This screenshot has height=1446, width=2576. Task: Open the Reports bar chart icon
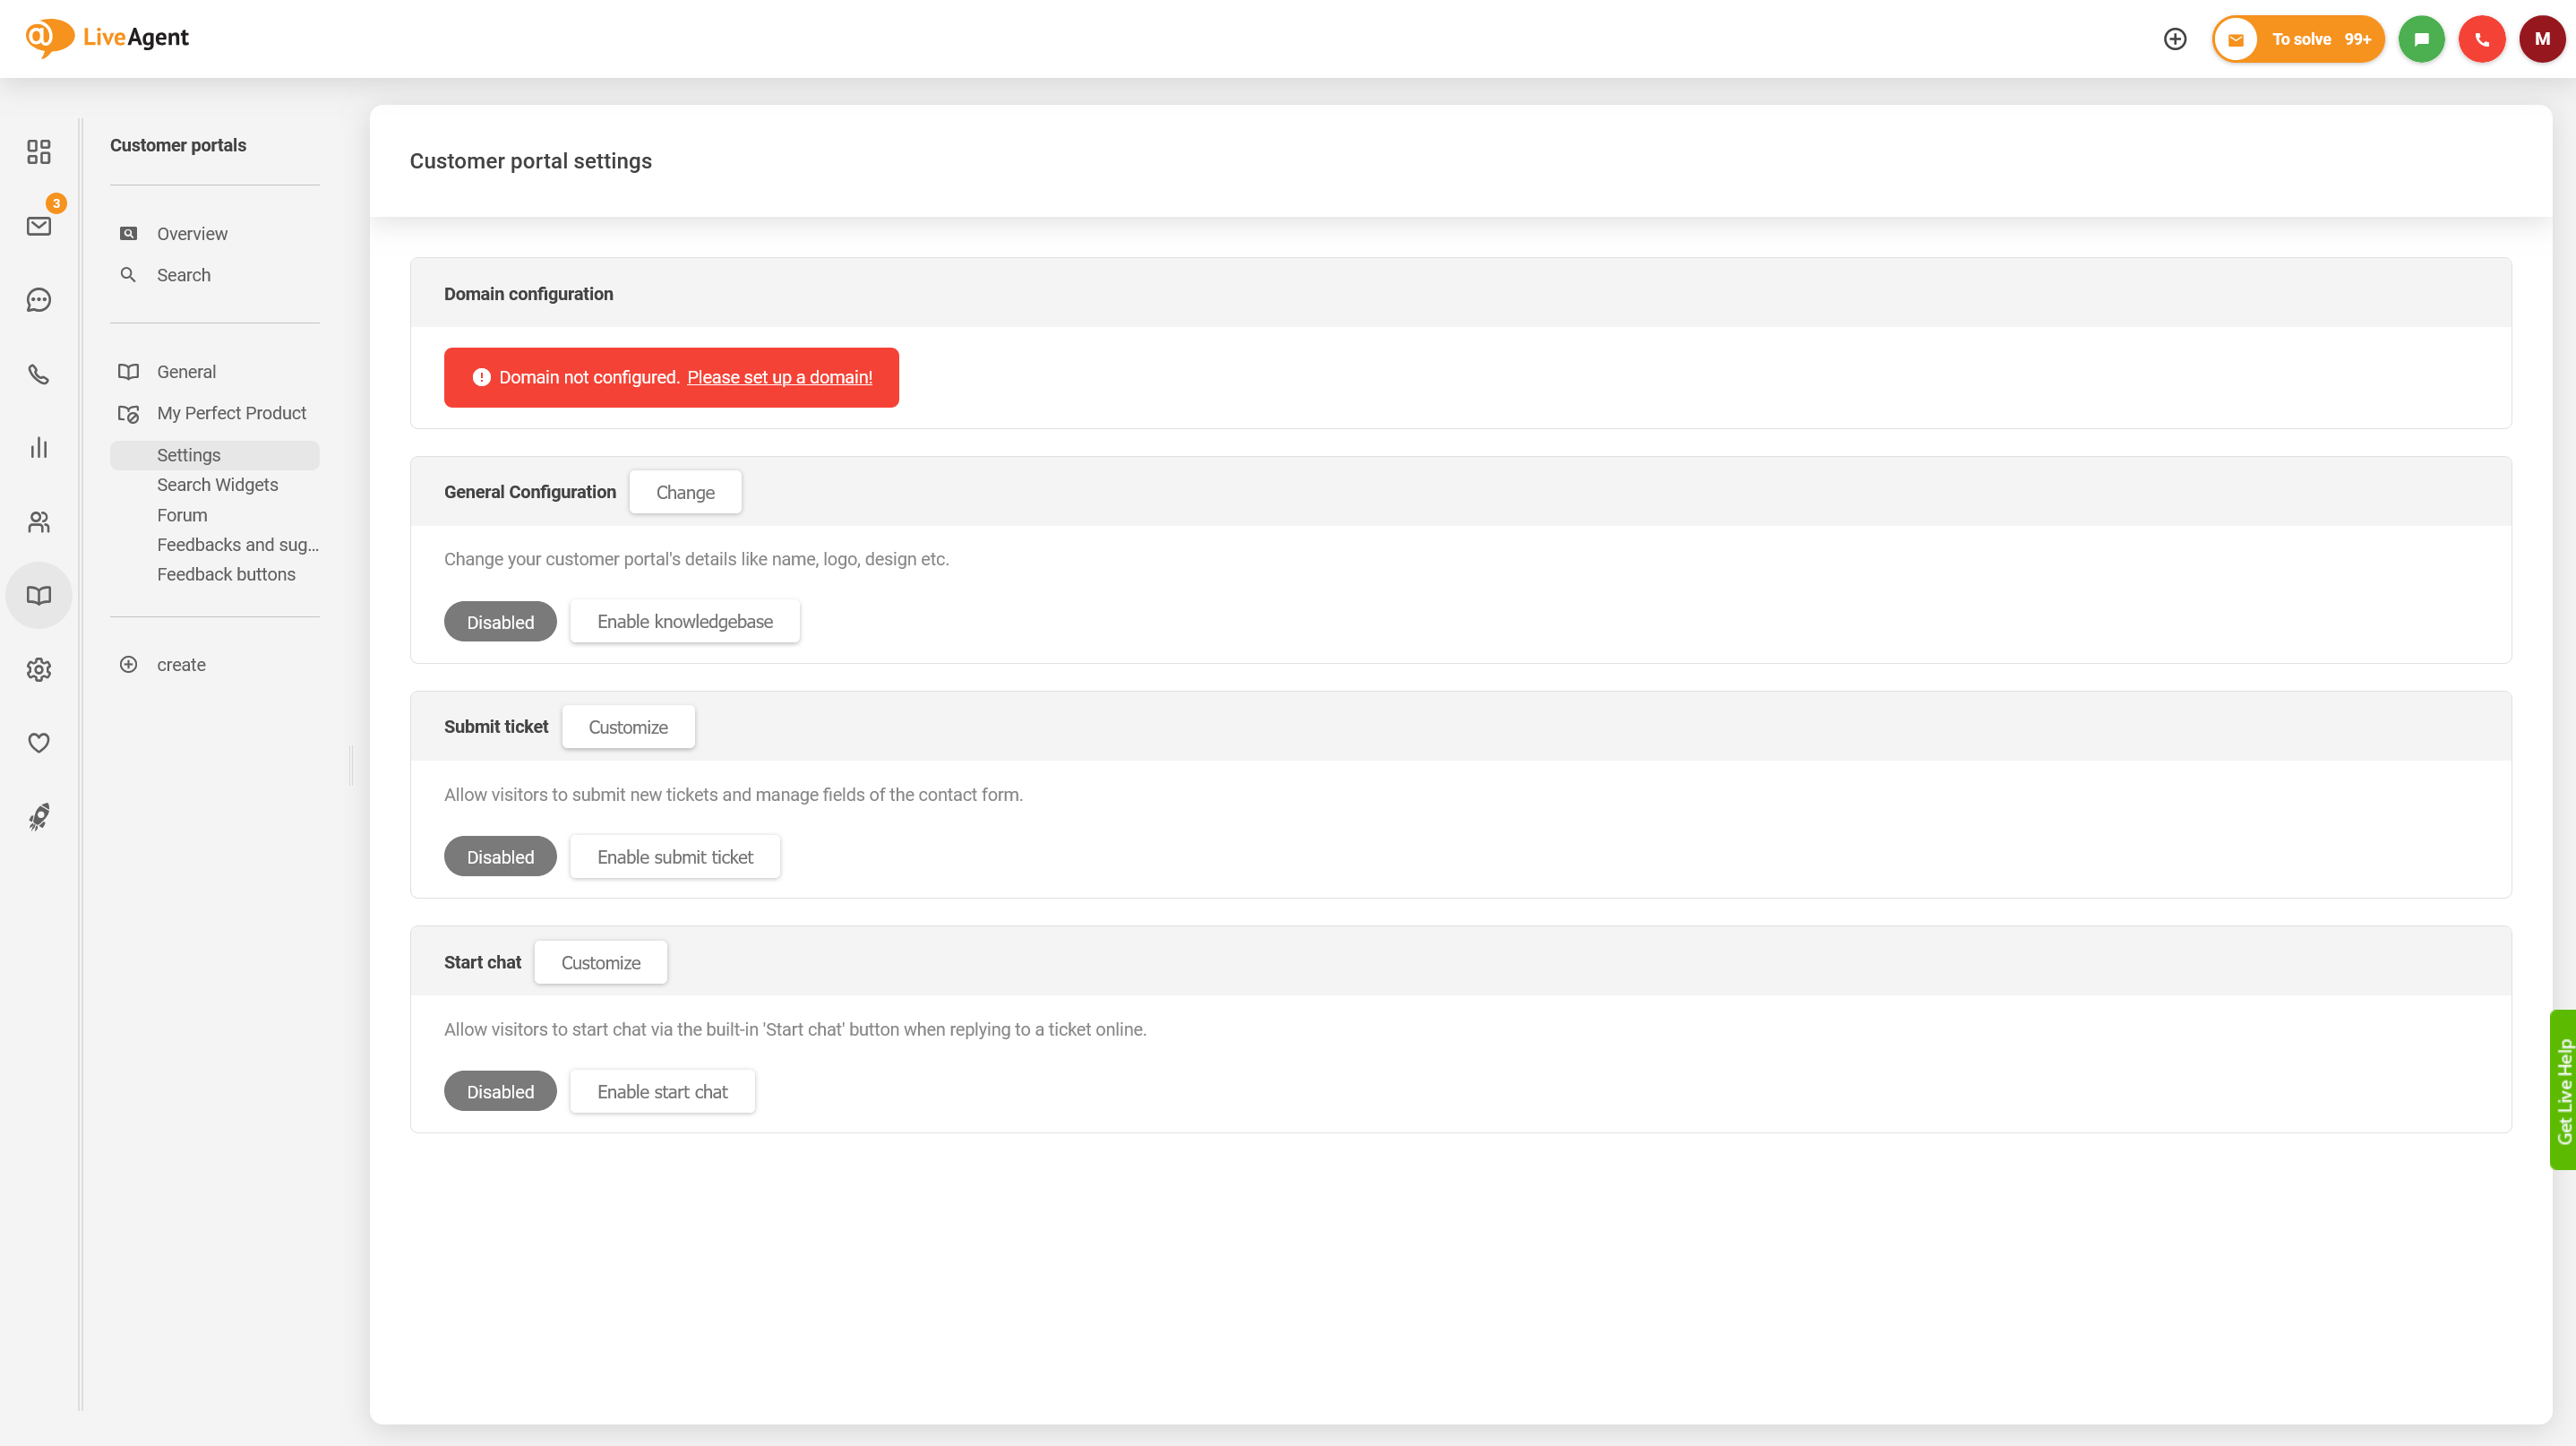click(39, 448)
